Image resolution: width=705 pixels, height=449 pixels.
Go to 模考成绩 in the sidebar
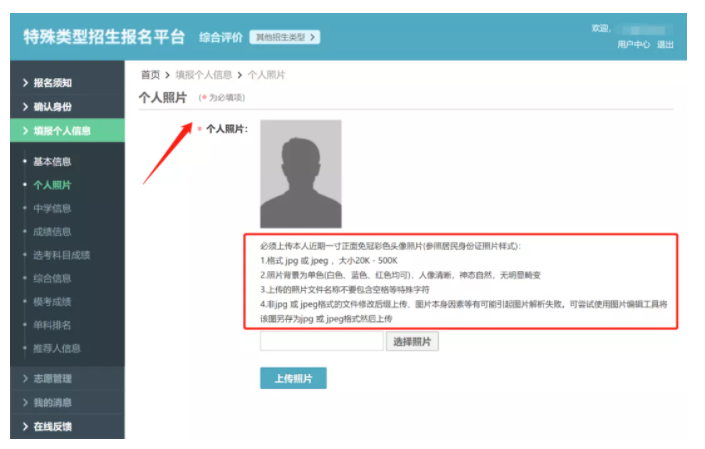point(52,301)
